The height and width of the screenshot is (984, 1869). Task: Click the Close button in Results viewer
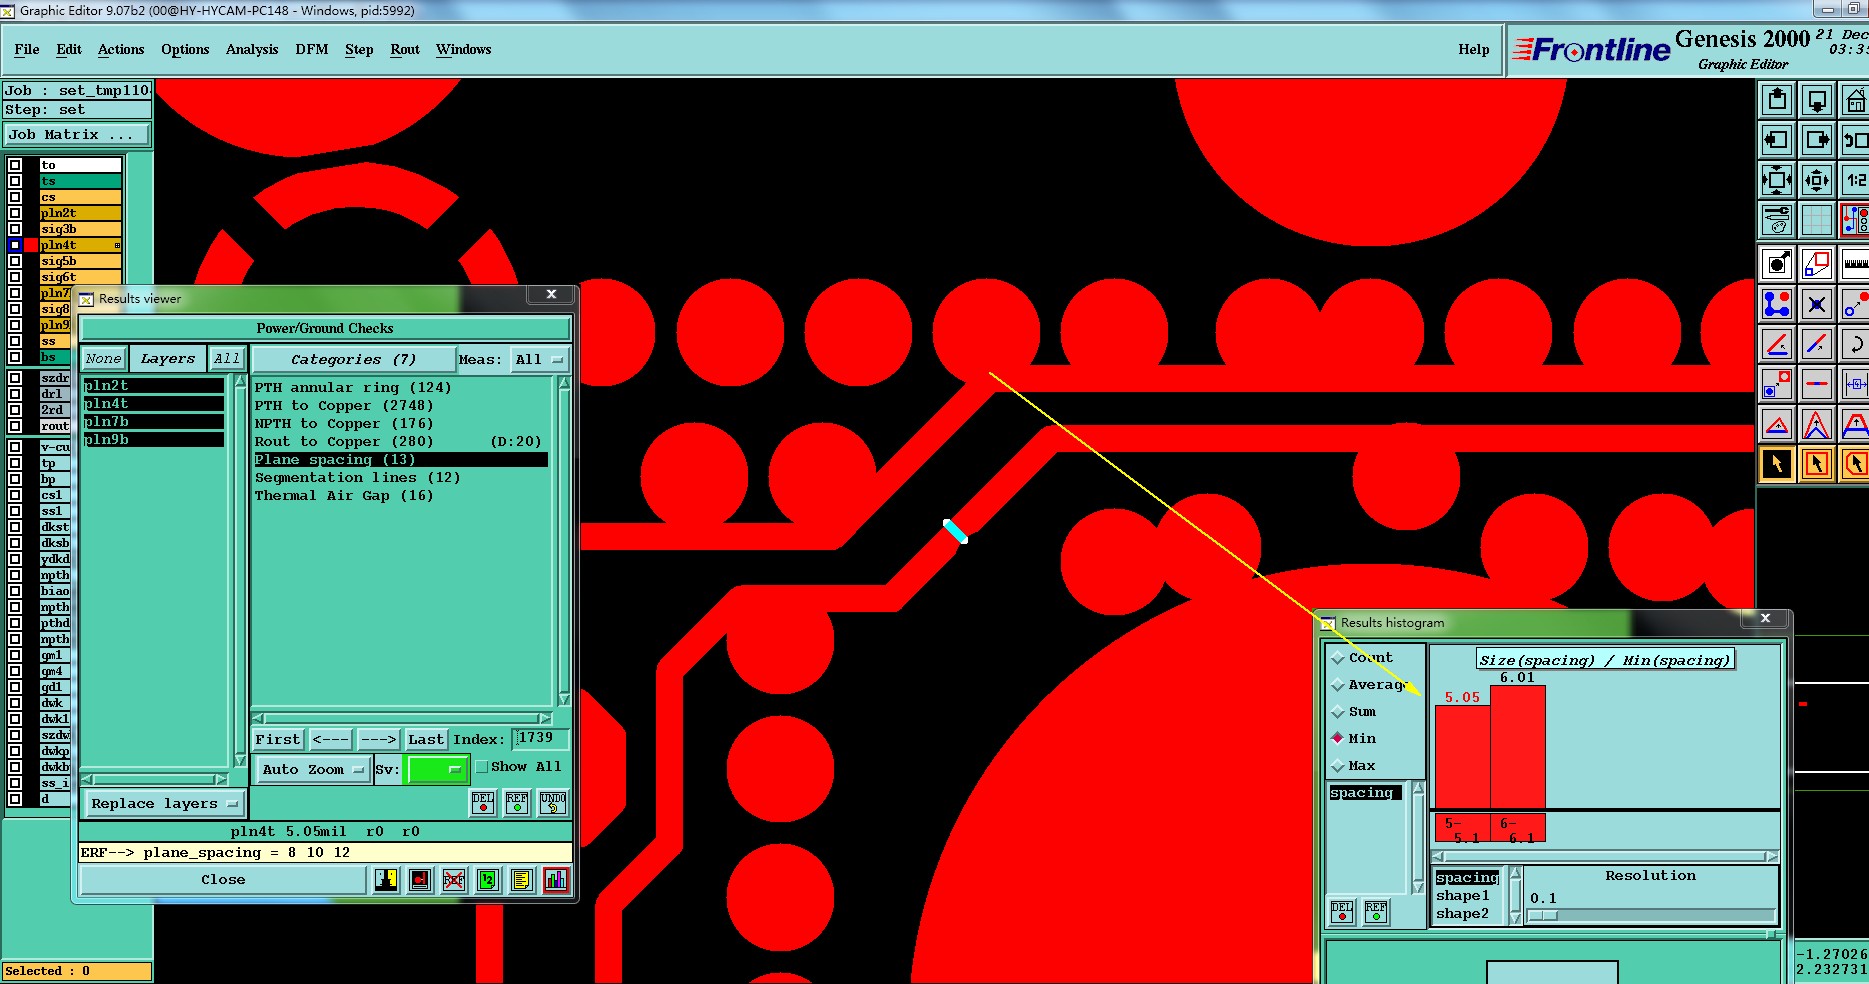(223, 880)
